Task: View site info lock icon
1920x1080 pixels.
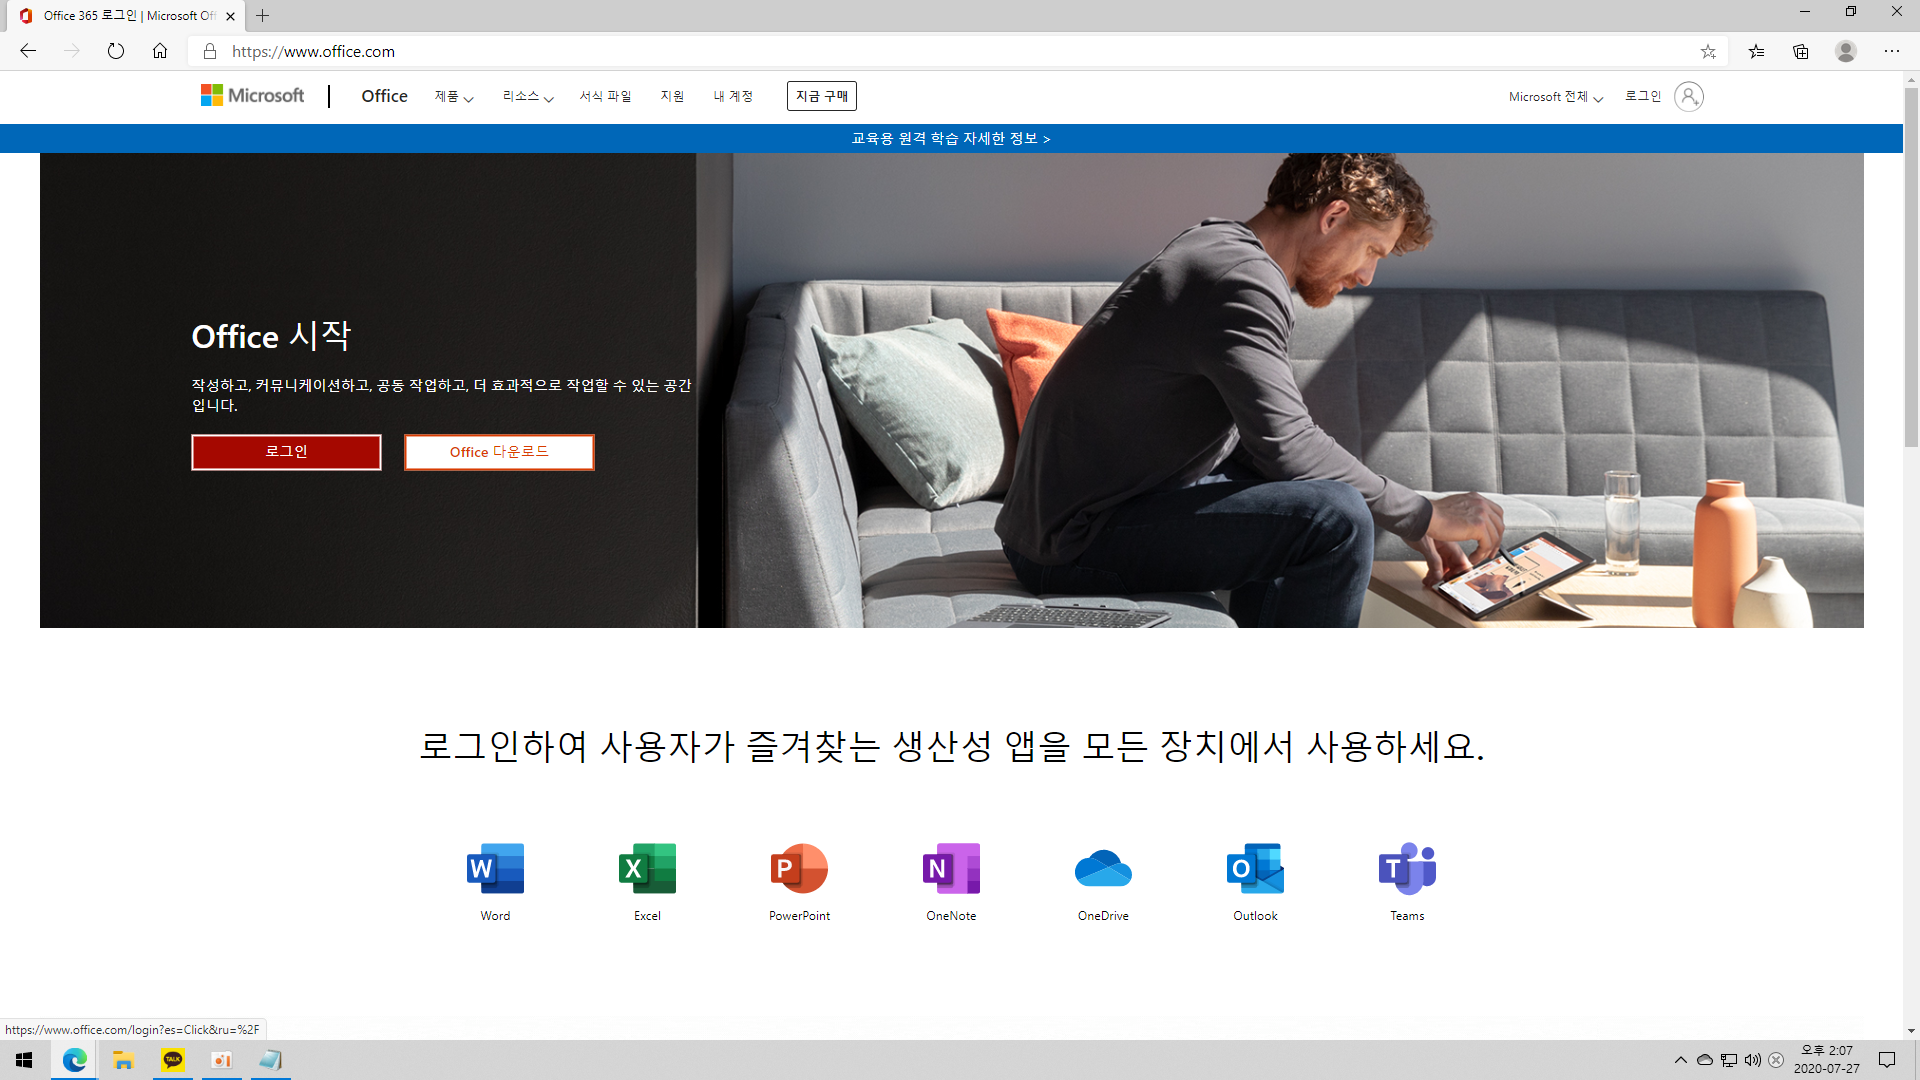Action: (210, 51)
